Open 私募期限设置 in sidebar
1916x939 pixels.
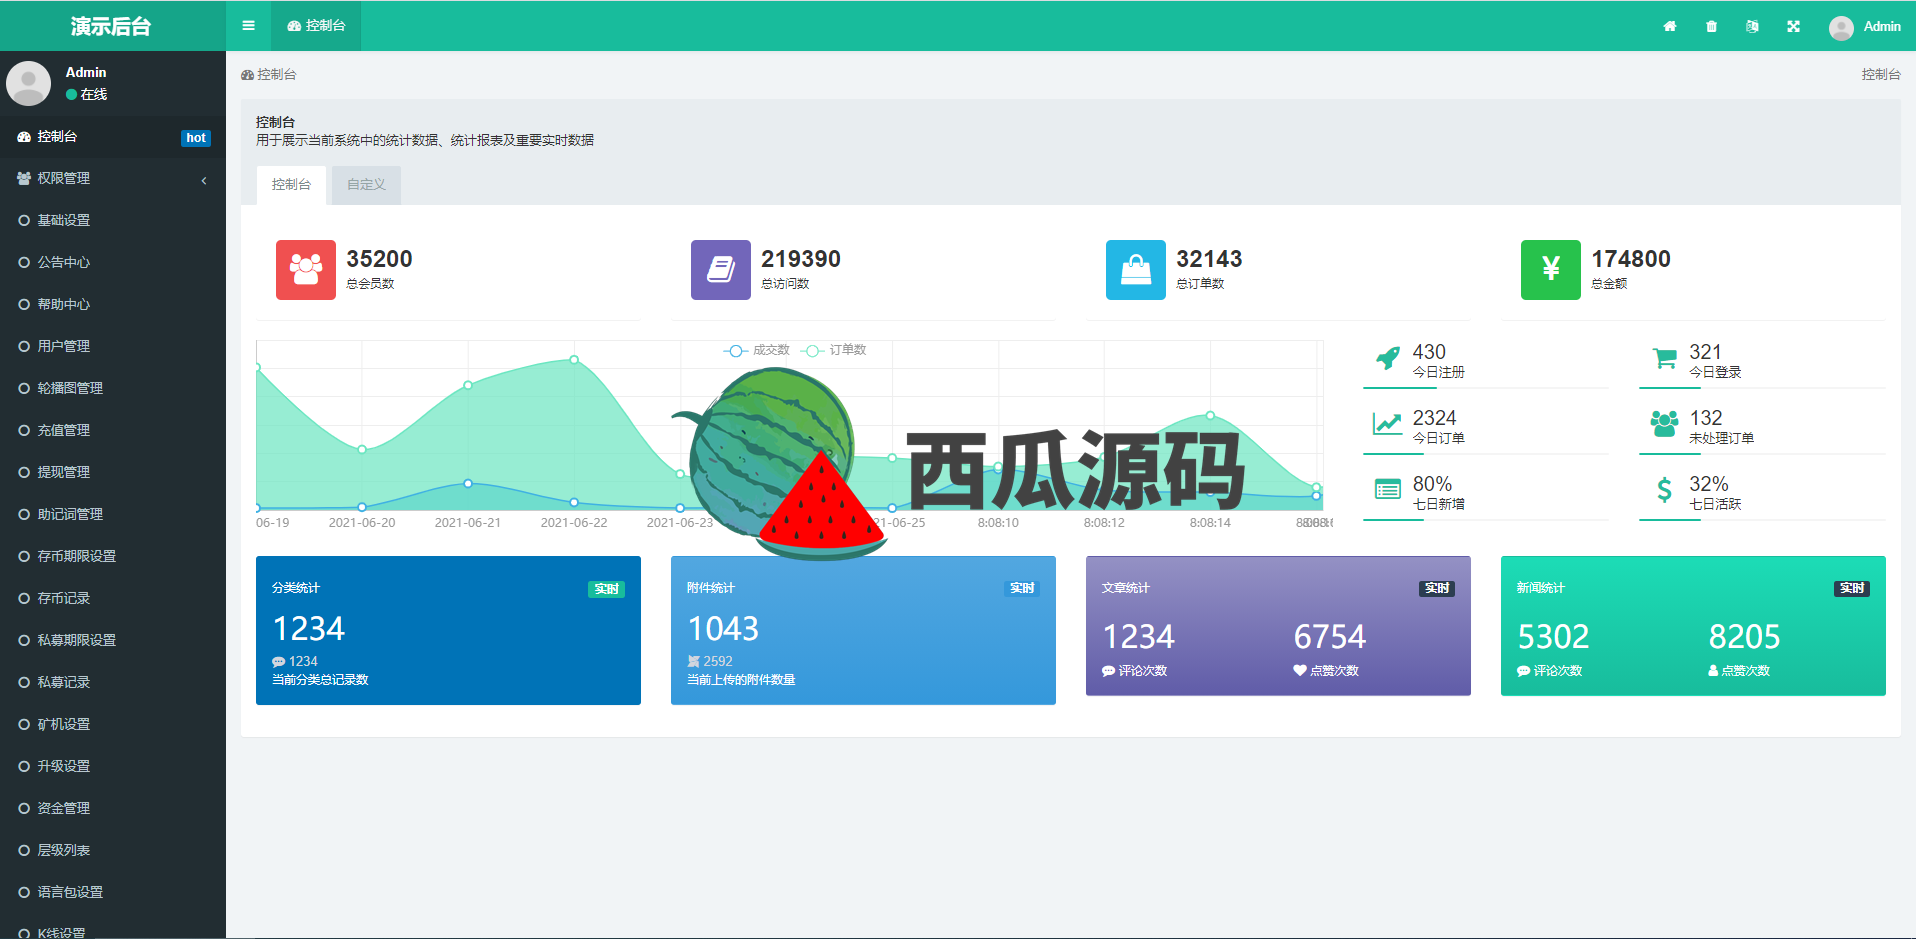pyautogui.click(x=113, y=641)
